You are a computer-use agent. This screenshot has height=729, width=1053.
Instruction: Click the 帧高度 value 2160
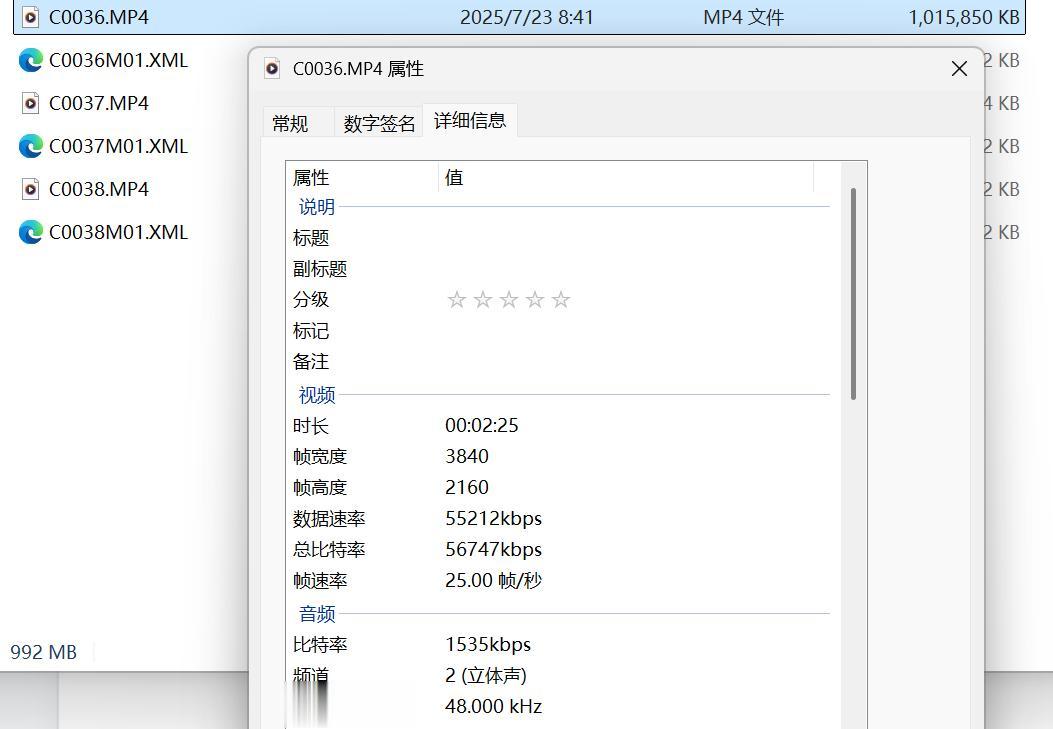click(467, 487)
